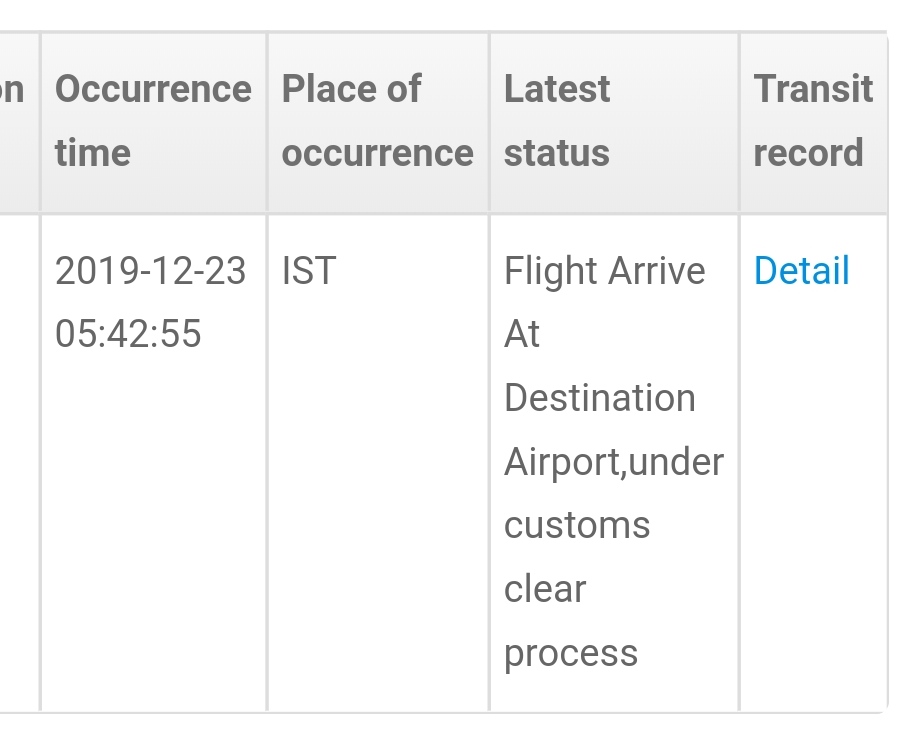Click the word 'Destination' in status
Image resolution: width=908 pixels, height=756 pixels.
pos(600,398)
